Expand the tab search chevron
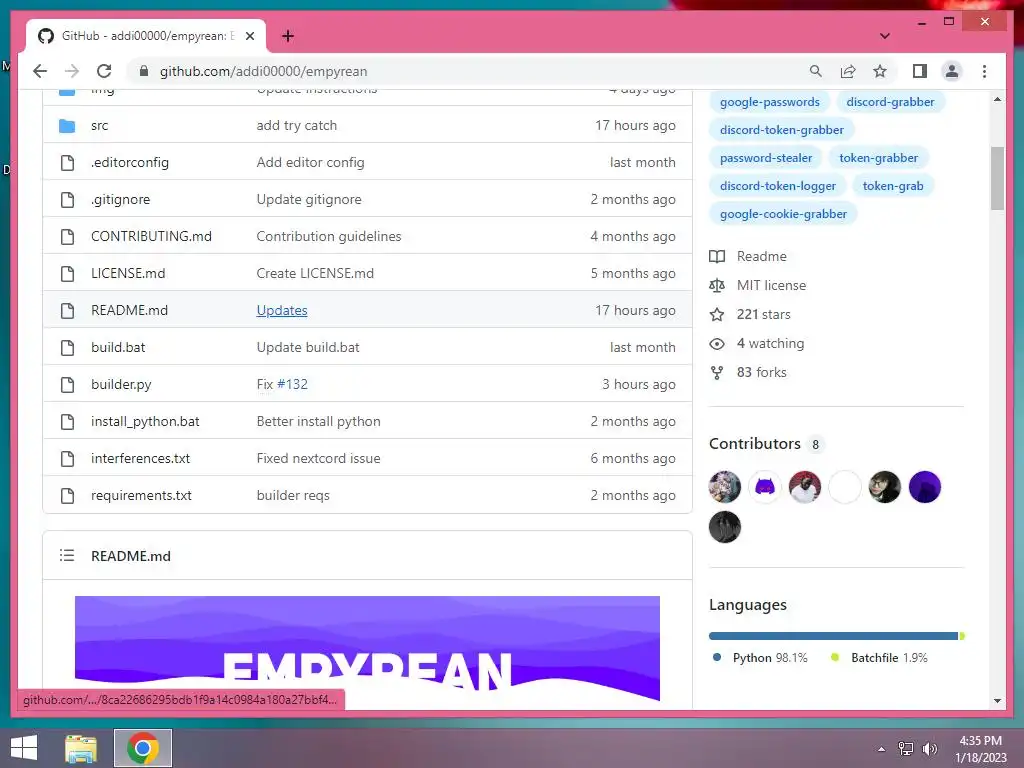This screenshot has height=768, width=1024. 884,36
